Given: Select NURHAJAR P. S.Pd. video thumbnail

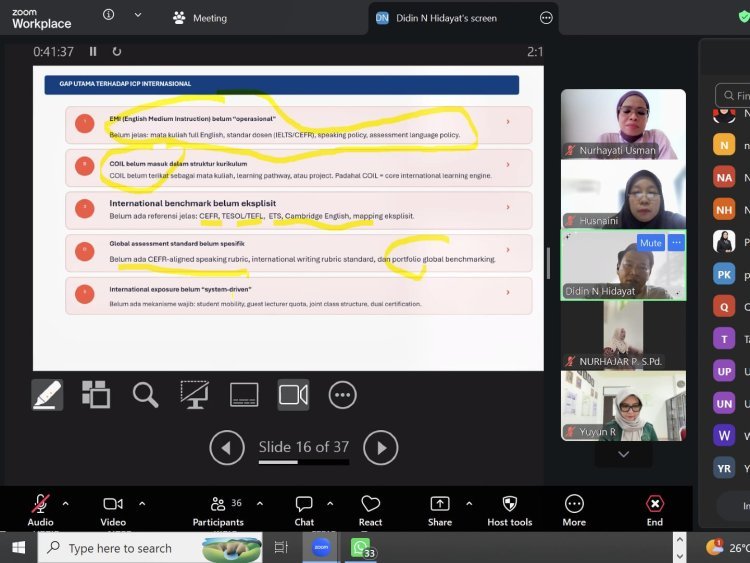Looking at the screenshot, I should coord(623,335).
